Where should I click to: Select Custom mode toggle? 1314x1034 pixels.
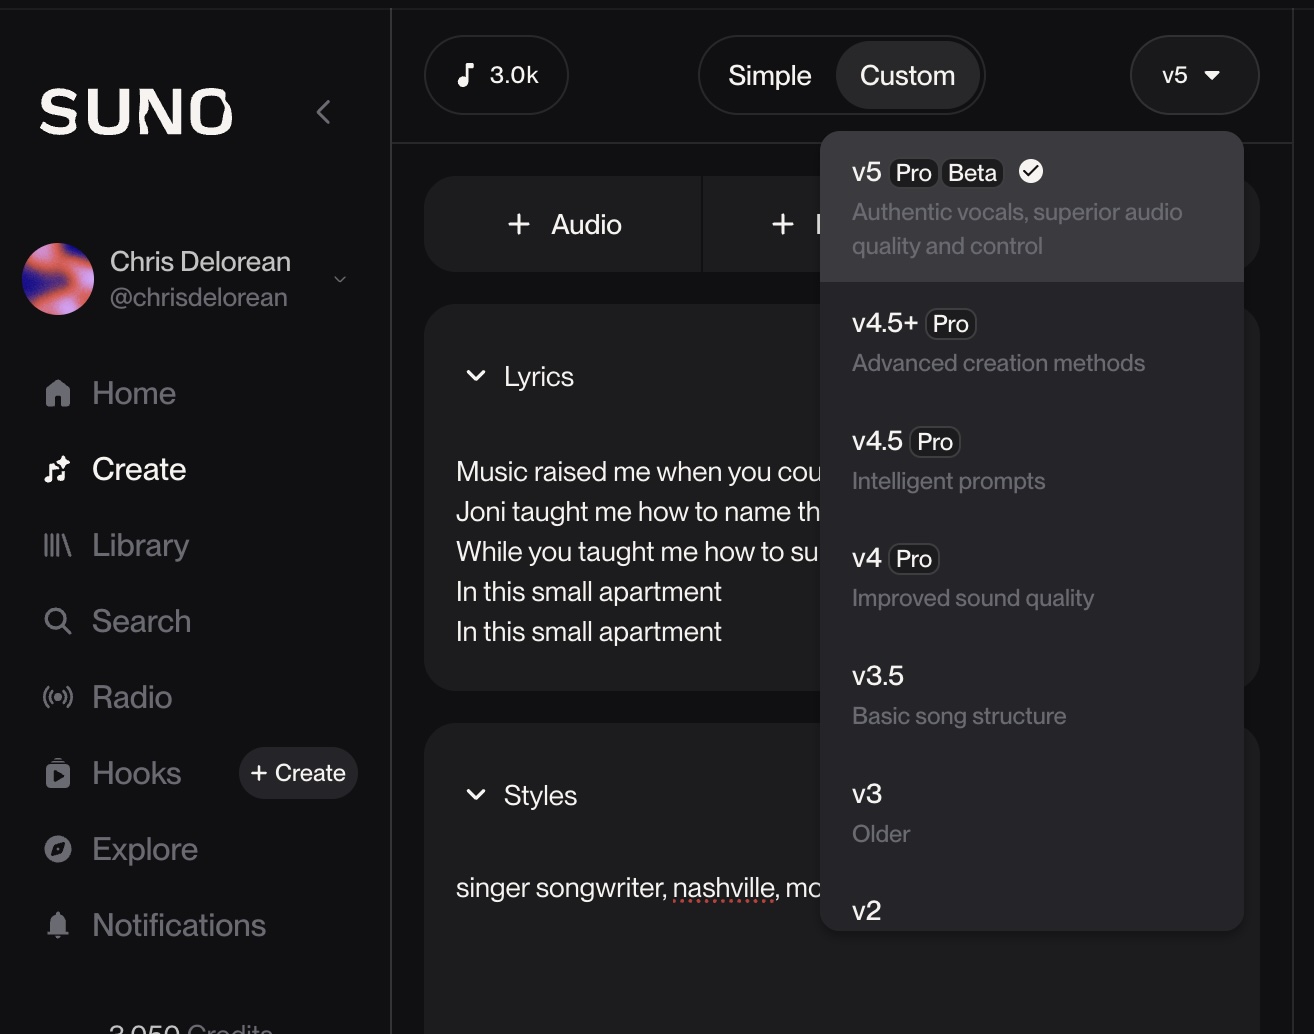907,75
